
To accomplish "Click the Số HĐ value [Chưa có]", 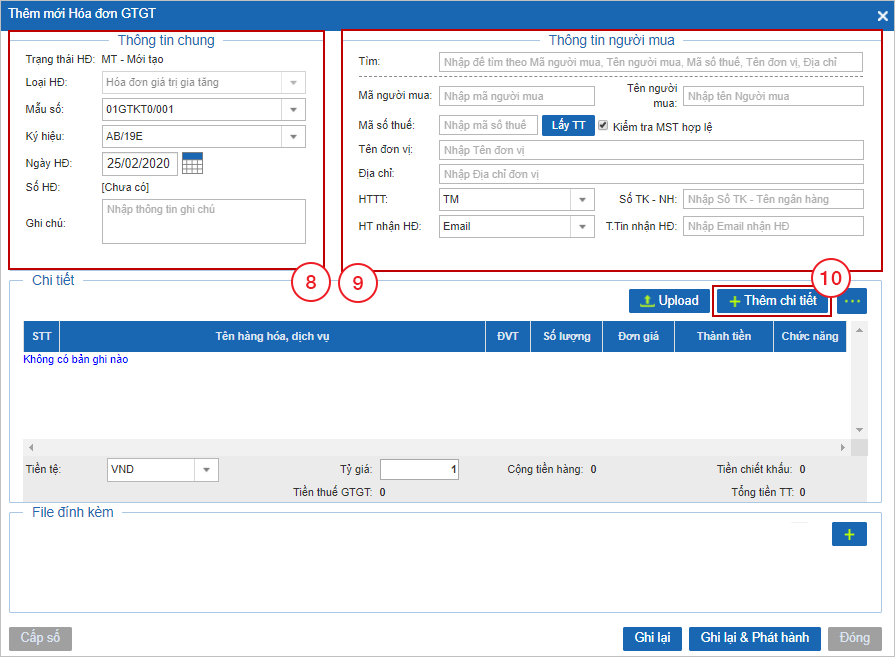I will pos(125,187).
